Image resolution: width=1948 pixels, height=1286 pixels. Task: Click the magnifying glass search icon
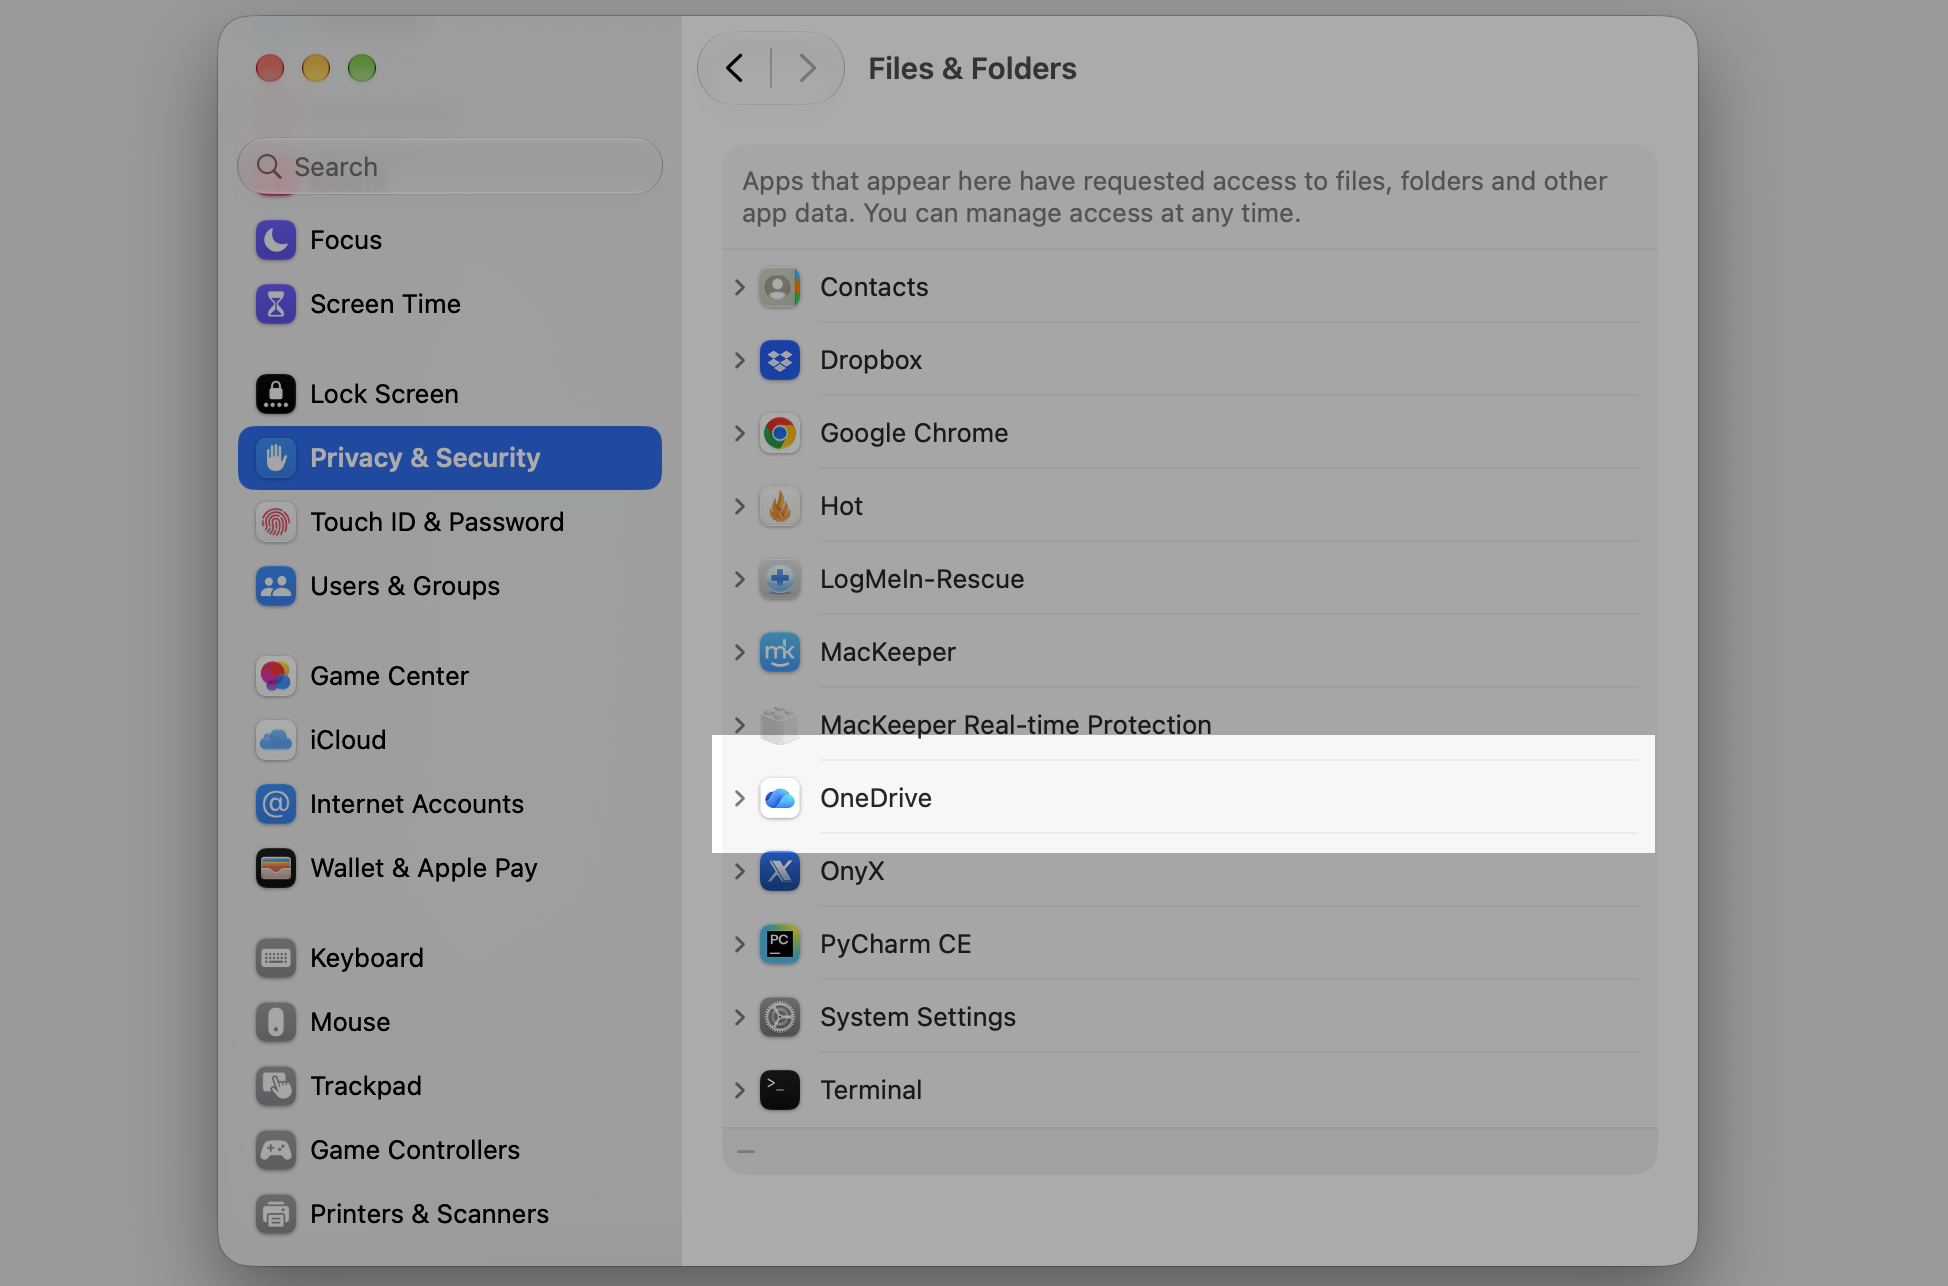pos(269,166)
